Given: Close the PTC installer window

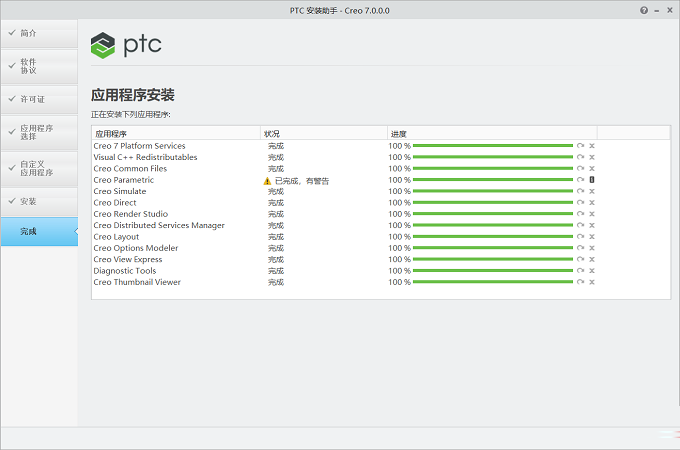Looking at the screenshot, I should pos(670,10).
